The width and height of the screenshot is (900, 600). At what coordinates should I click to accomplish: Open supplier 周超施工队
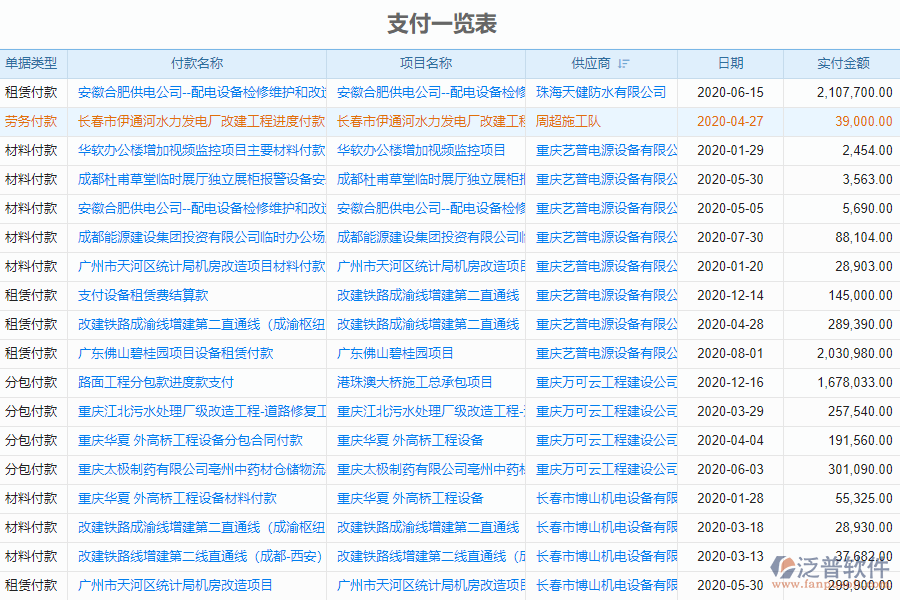pyautogui.click(x=569, y=121)
